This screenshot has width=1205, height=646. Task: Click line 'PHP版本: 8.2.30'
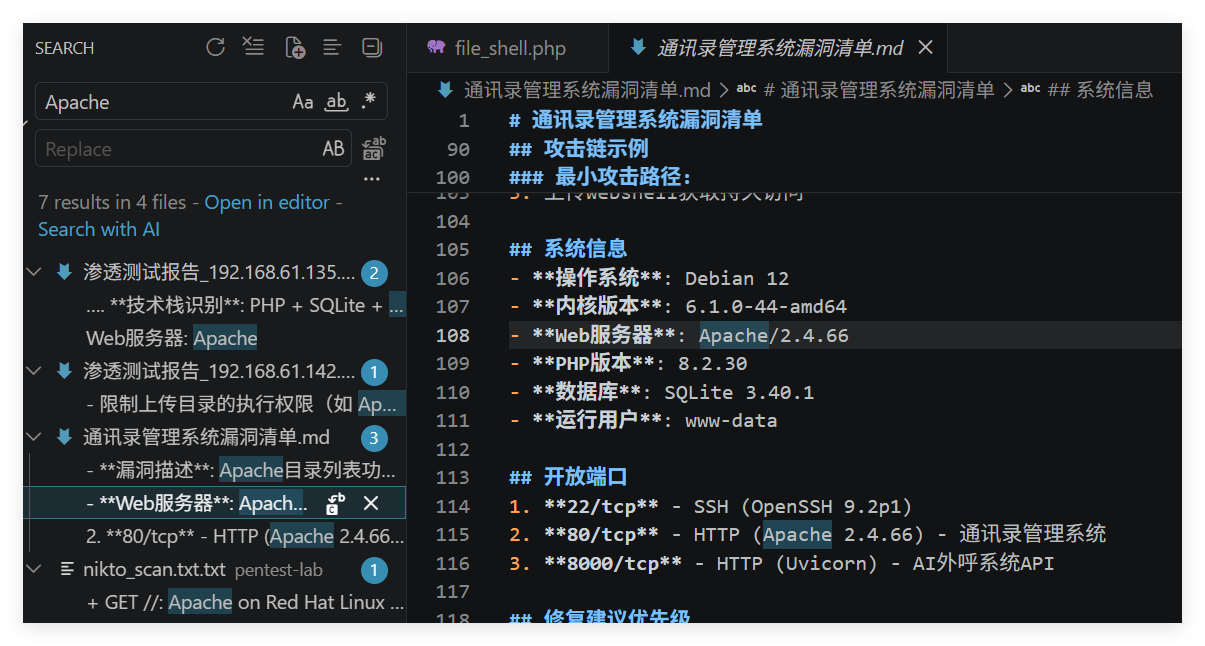point(627,363)
